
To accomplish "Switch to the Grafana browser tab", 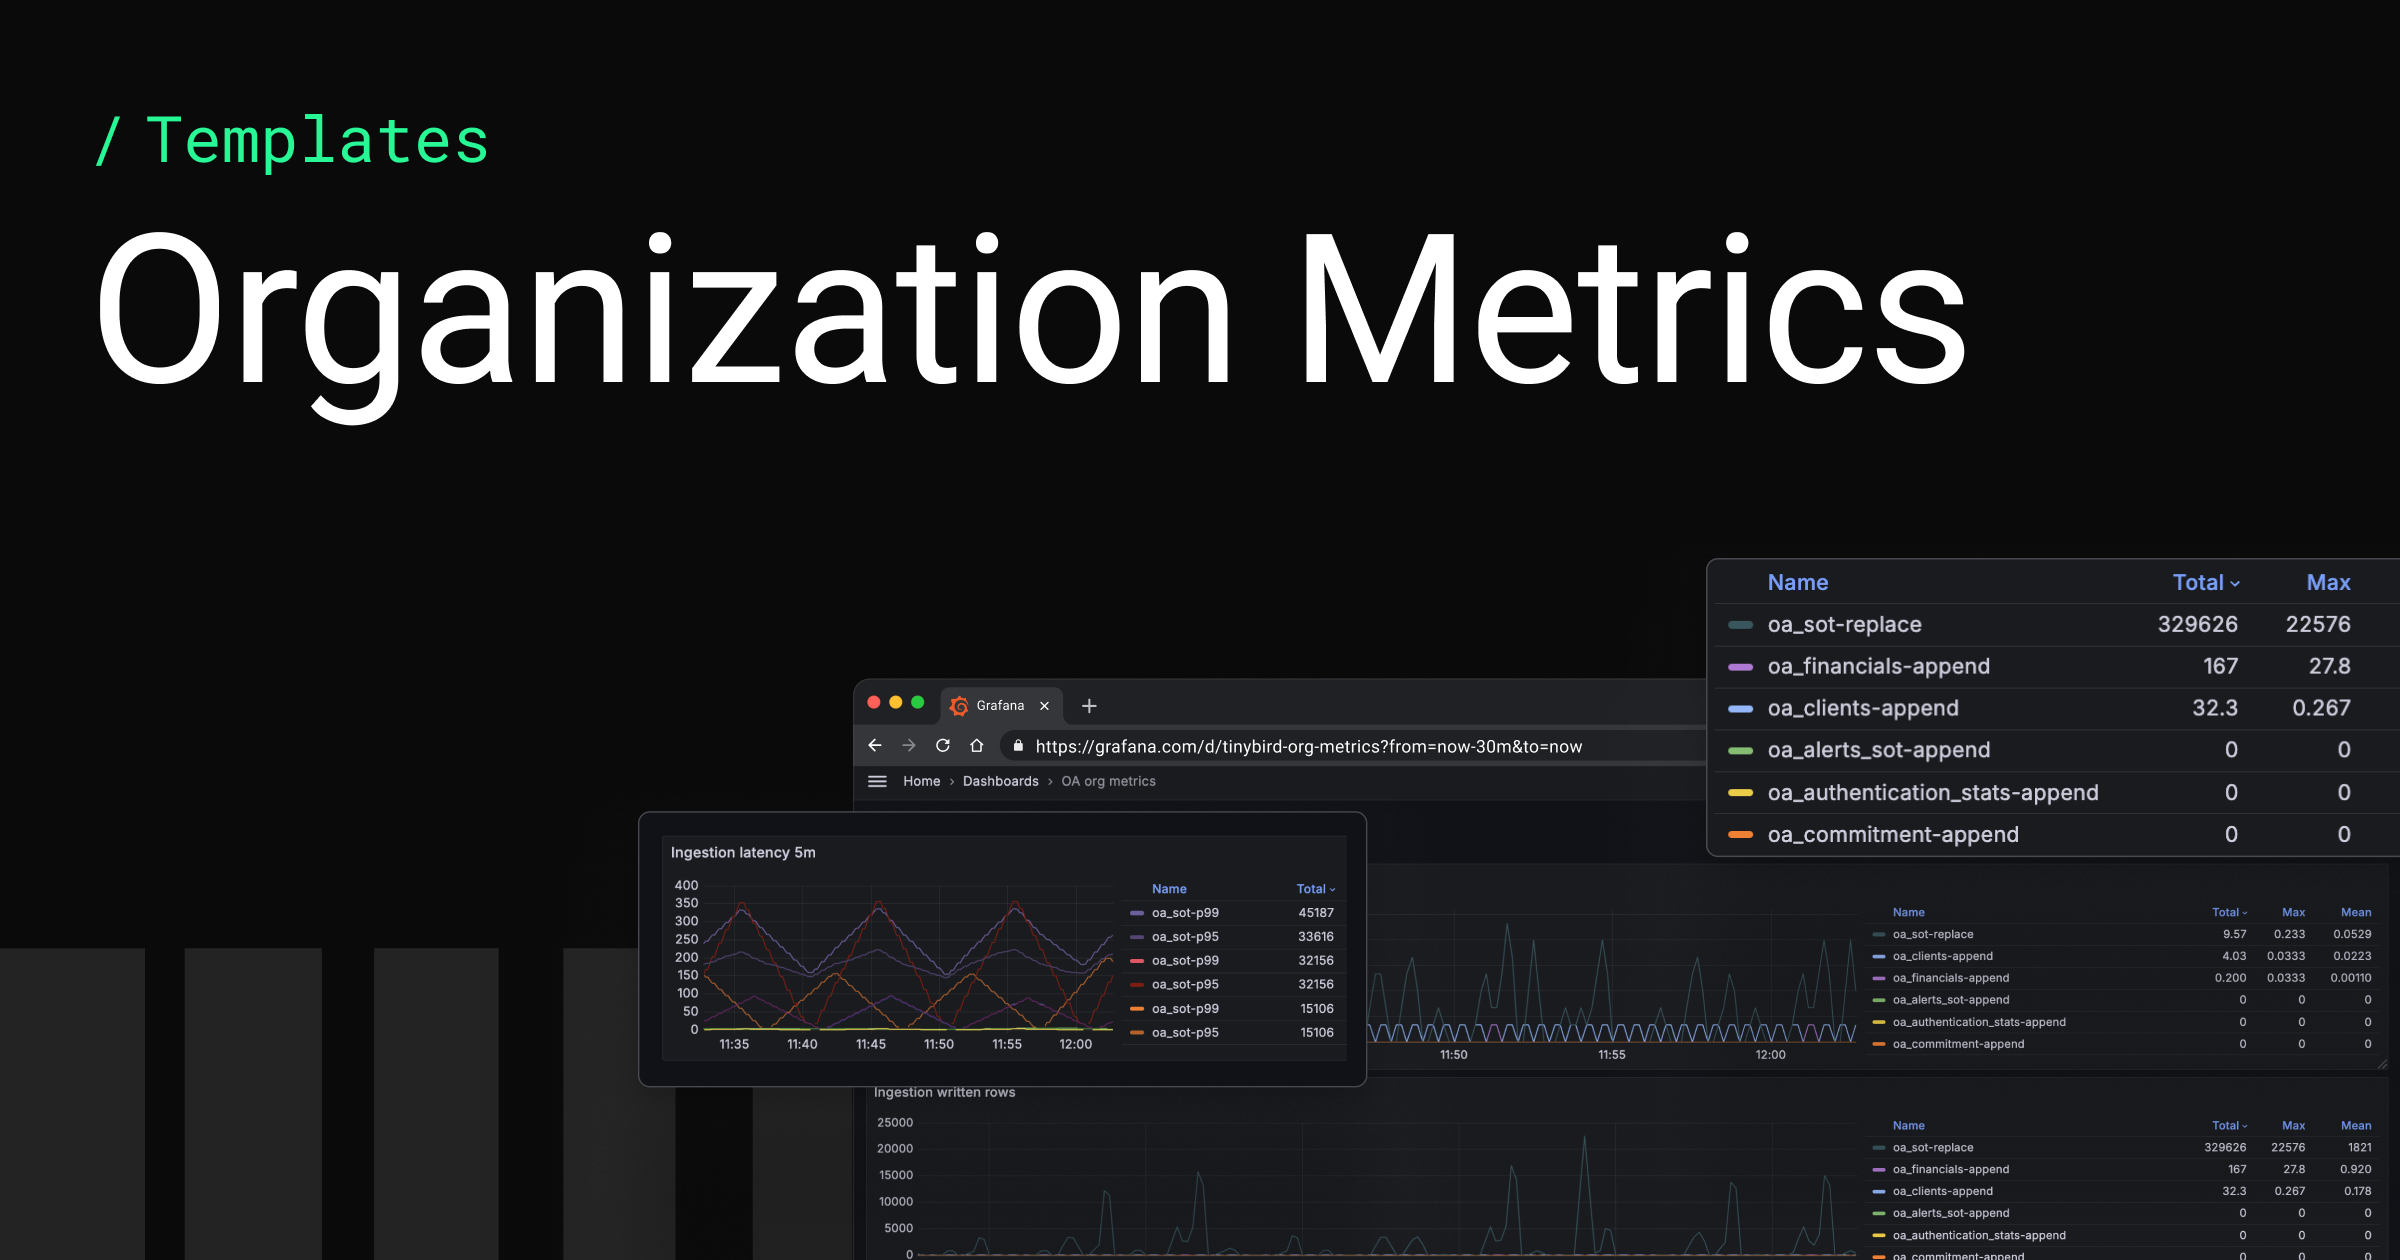I will (1001, 705).
